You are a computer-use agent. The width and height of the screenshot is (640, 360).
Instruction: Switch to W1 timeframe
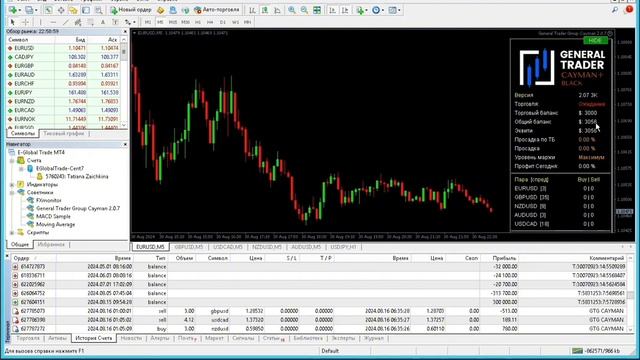tap(236, 22)
